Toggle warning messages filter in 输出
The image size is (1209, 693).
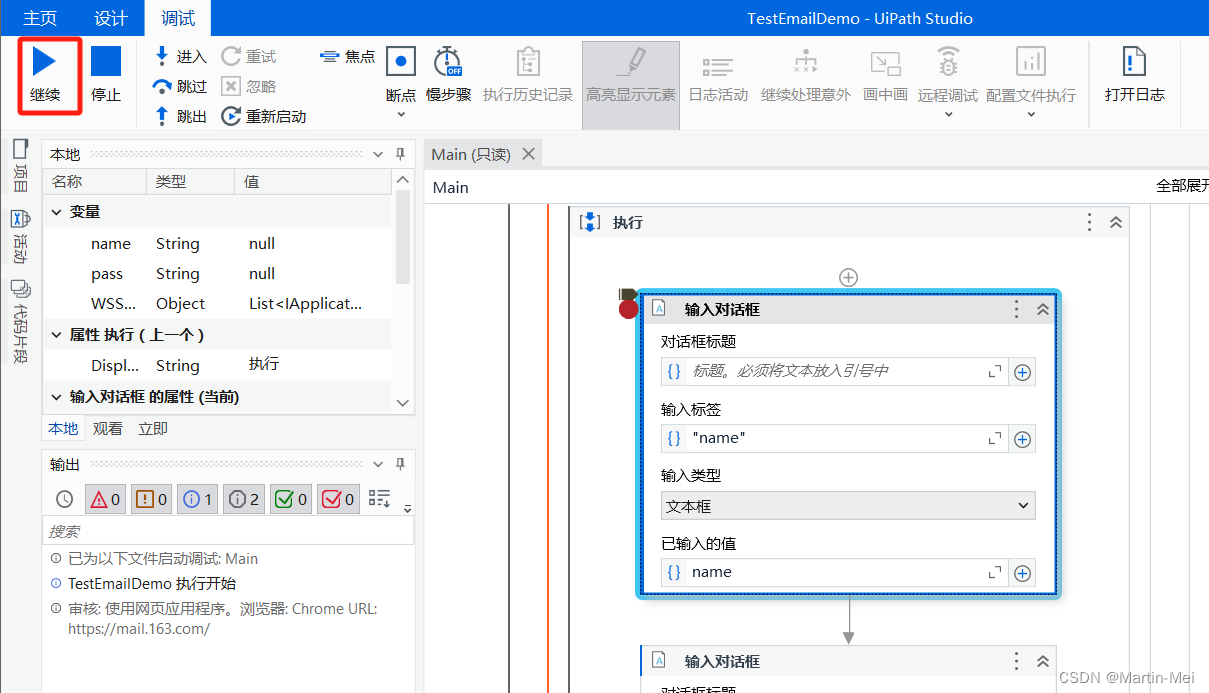[x=152, y=498]
